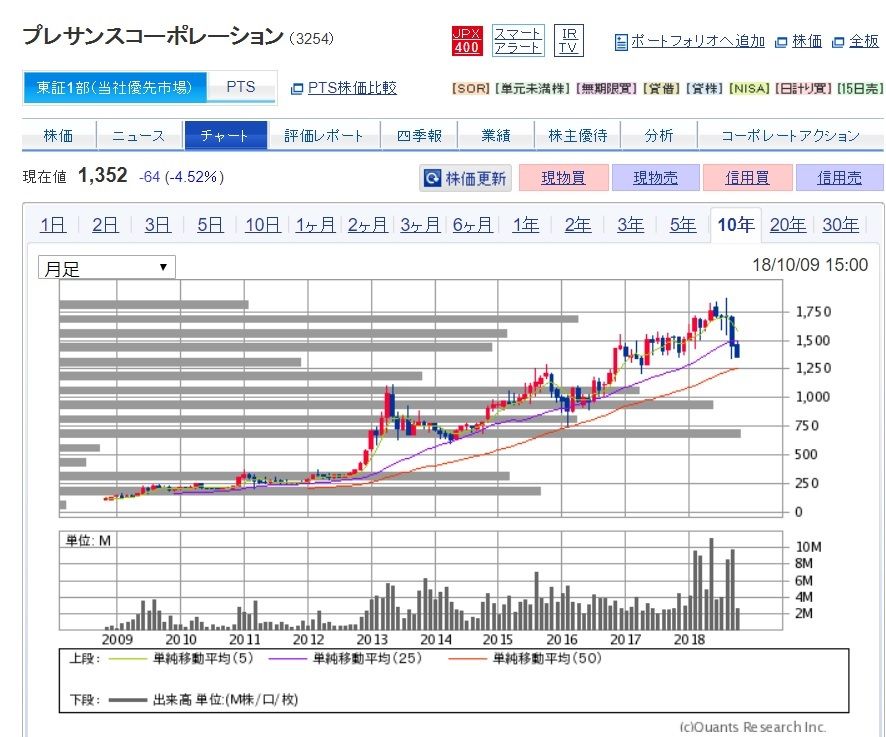
Task: Click the company name プレサンスコーポレーション
Action: (x=153, y=36)
